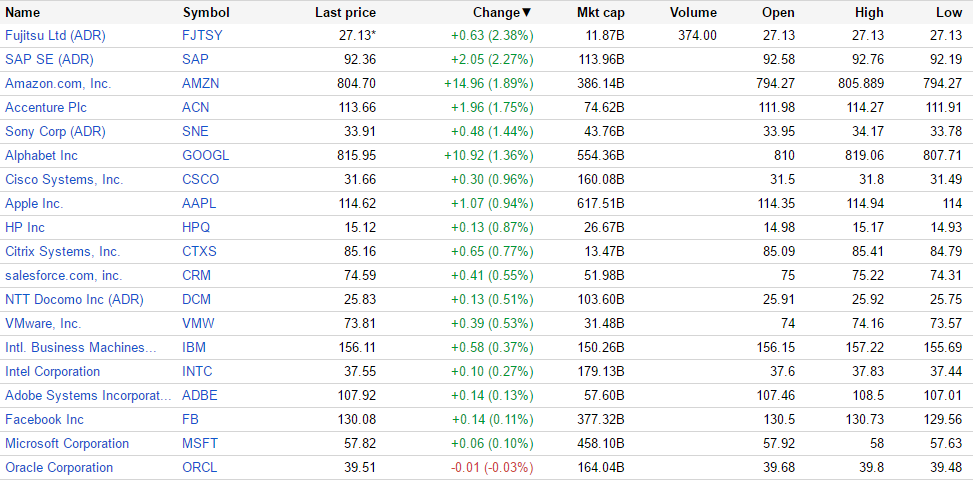Sort table by Name column header
Image resolution: width=973 pixels, height=481 pixels.
pyautogui.click(x=23, y=13)
